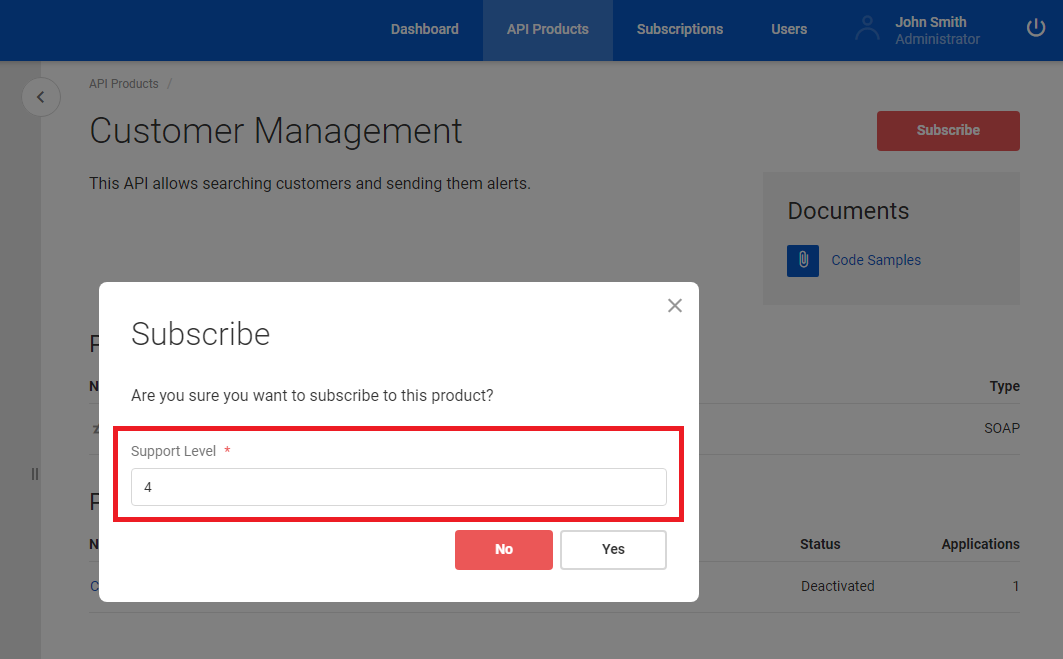Click the sidebar resize handle
This screenshot has width=1063, height=659.
click(35, 474)
